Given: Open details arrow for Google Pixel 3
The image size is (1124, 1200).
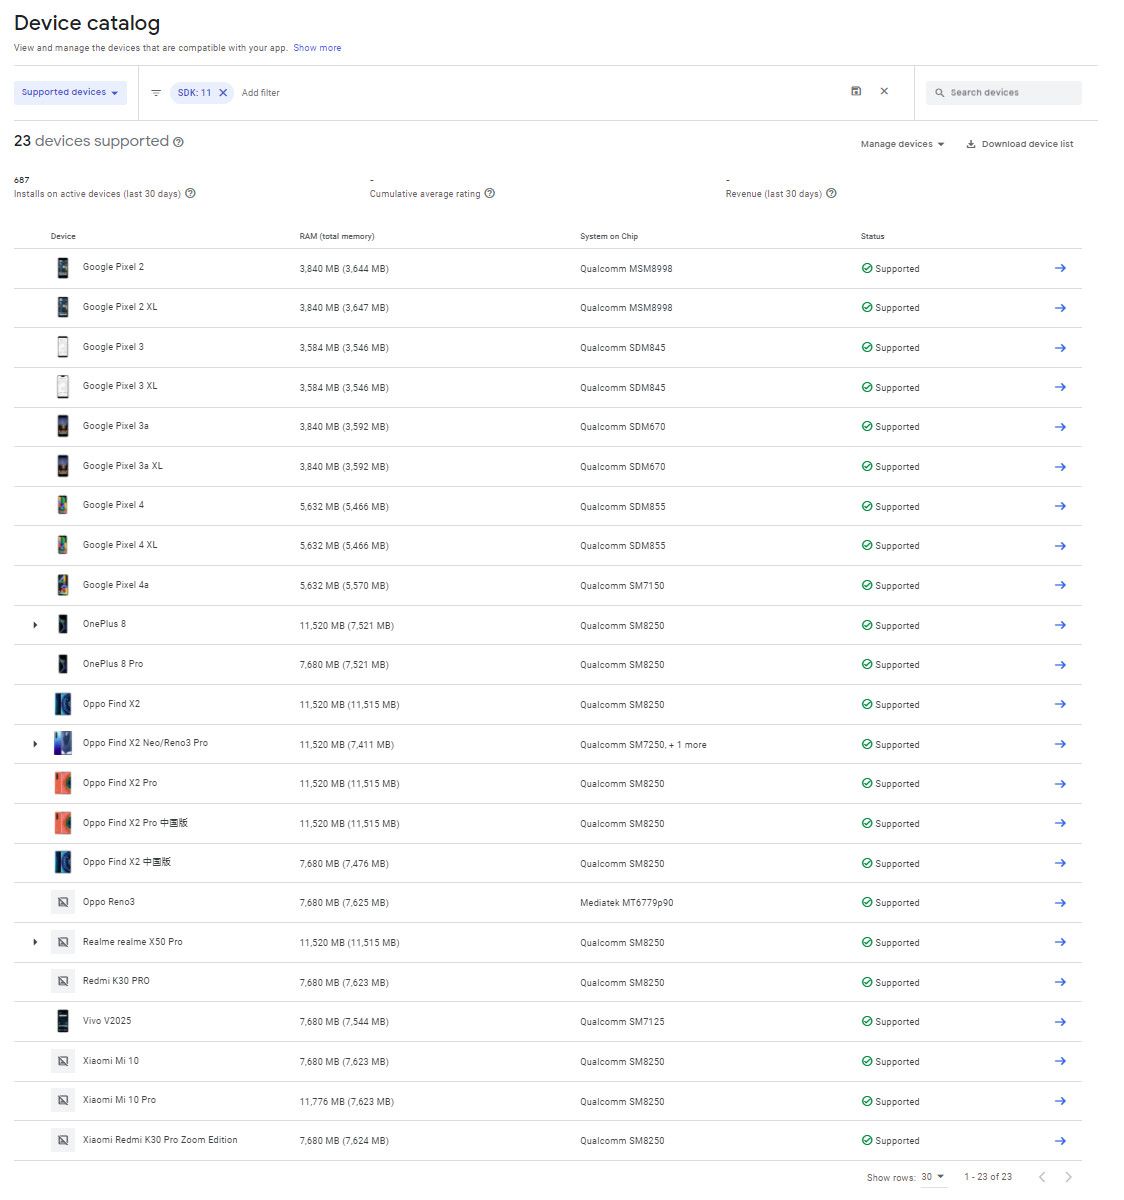Looking at the screenshot, I should [1060, 348].
